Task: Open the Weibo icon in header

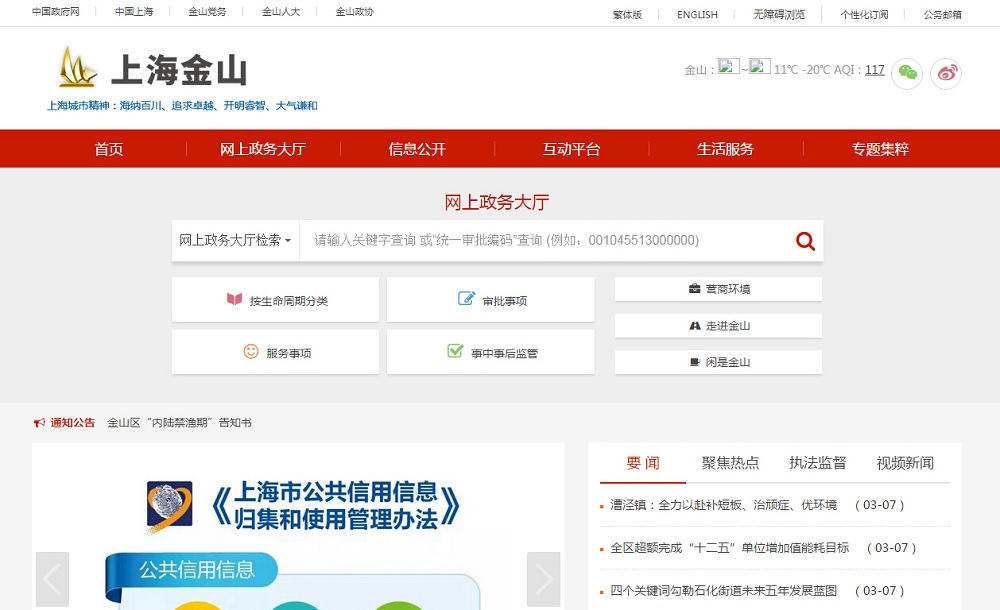Action: click(946, 73)
